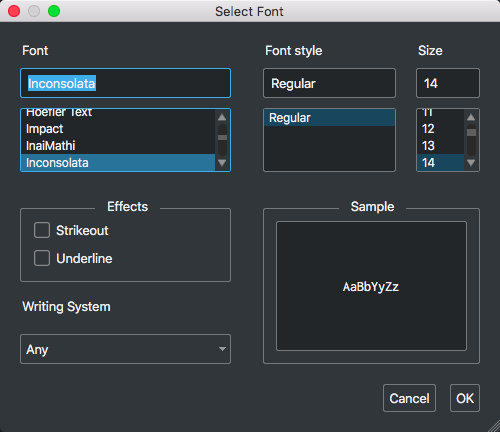Click the green zoom window button

[x=54, y=11]
